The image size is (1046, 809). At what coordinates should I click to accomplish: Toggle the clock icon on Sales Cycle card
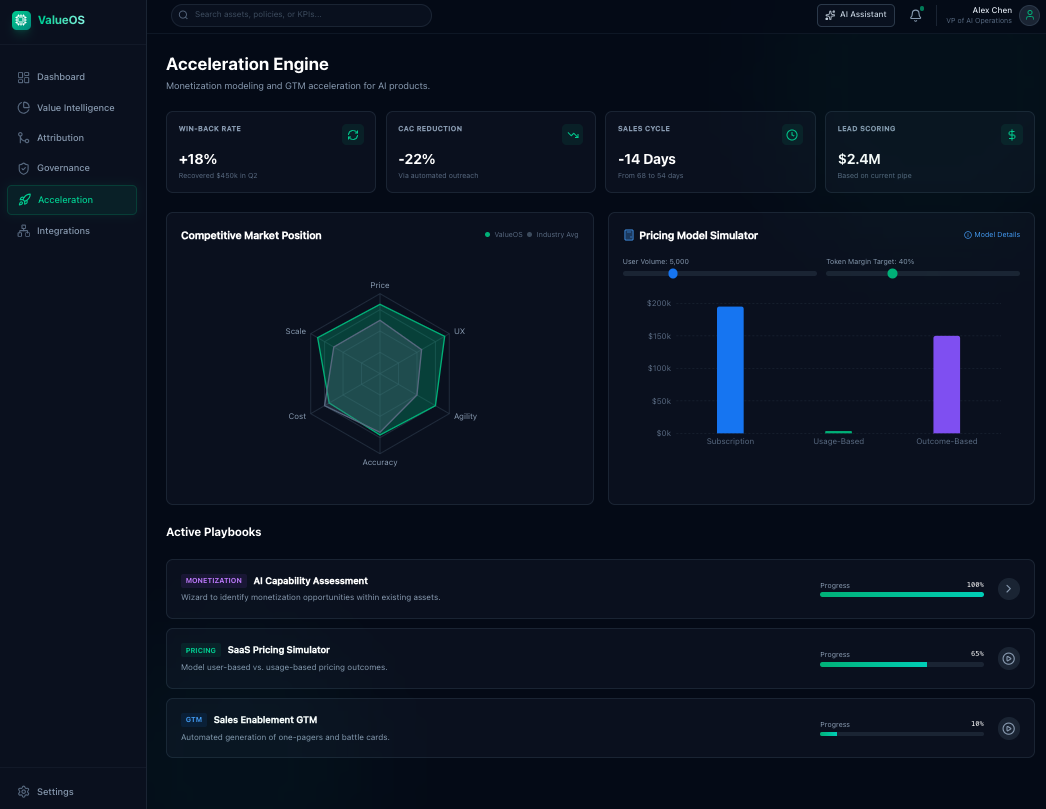coord(792,134)
